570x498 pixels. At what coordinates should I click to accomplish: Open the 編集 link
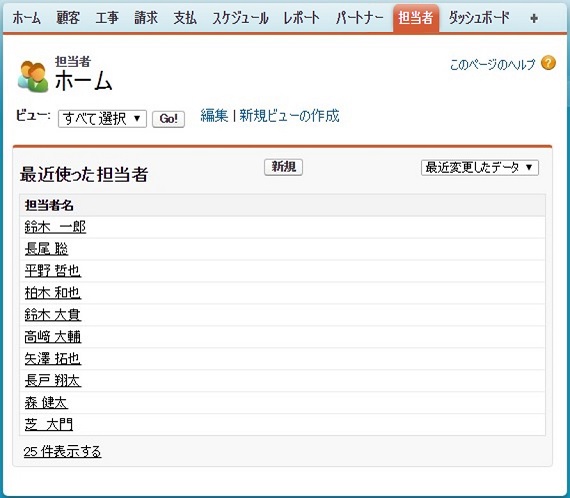click(x=214, y=116)
